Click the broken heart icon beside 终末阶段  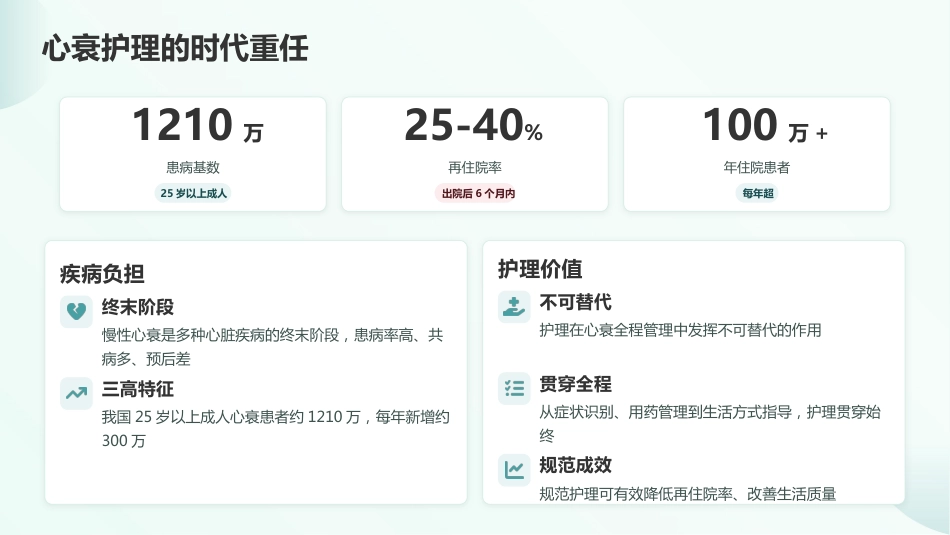pyautogui.click(x=76, y=311)
